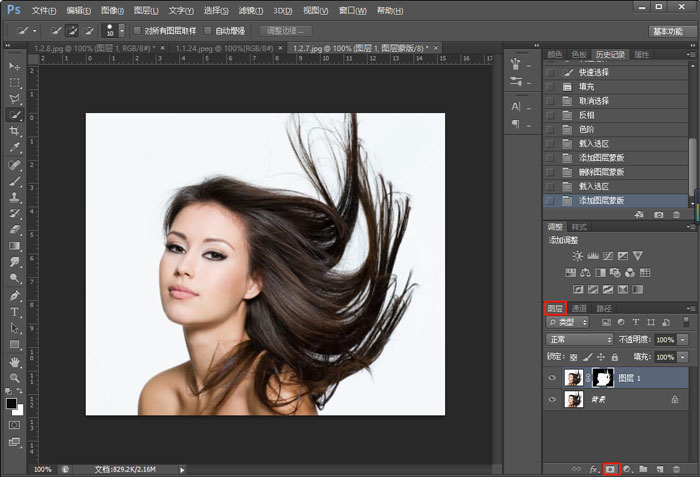The height and width of the screenshot is (477, 700).
Task: Toggle Quick Mask mode icon
Action: click(x=14, y=425)
